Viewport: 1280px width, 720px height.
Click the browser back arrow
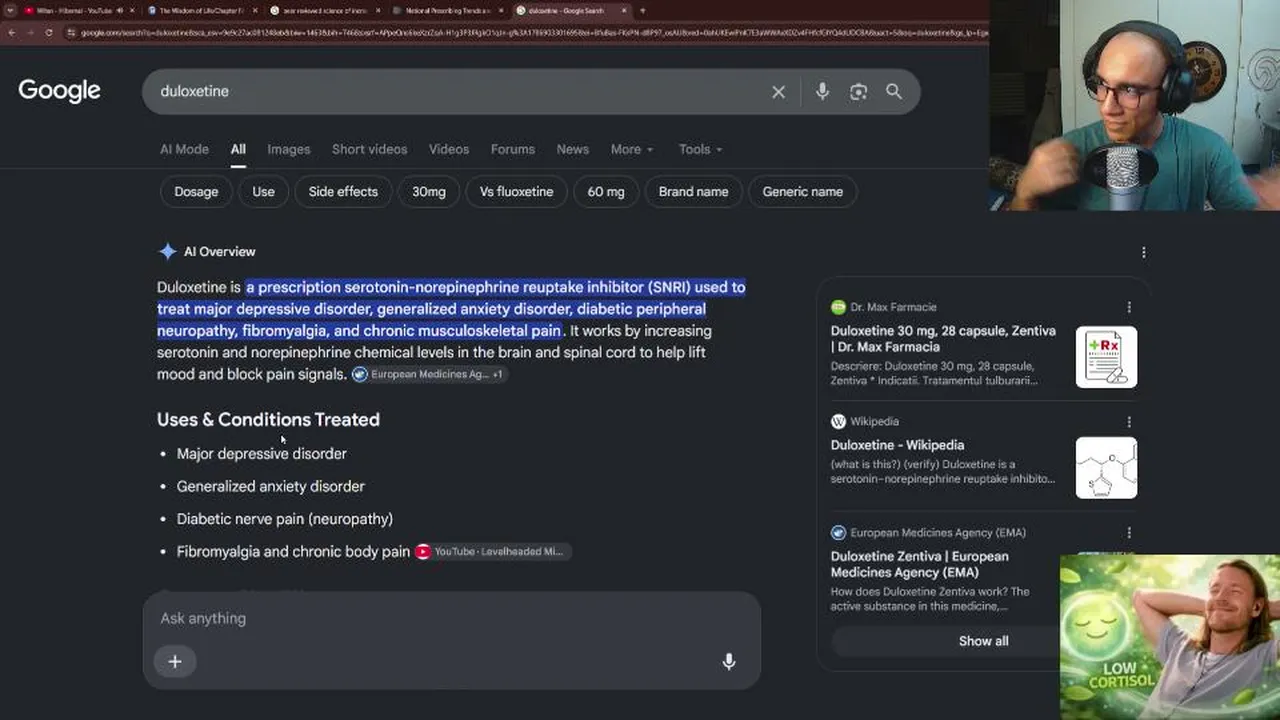(12, 33)
